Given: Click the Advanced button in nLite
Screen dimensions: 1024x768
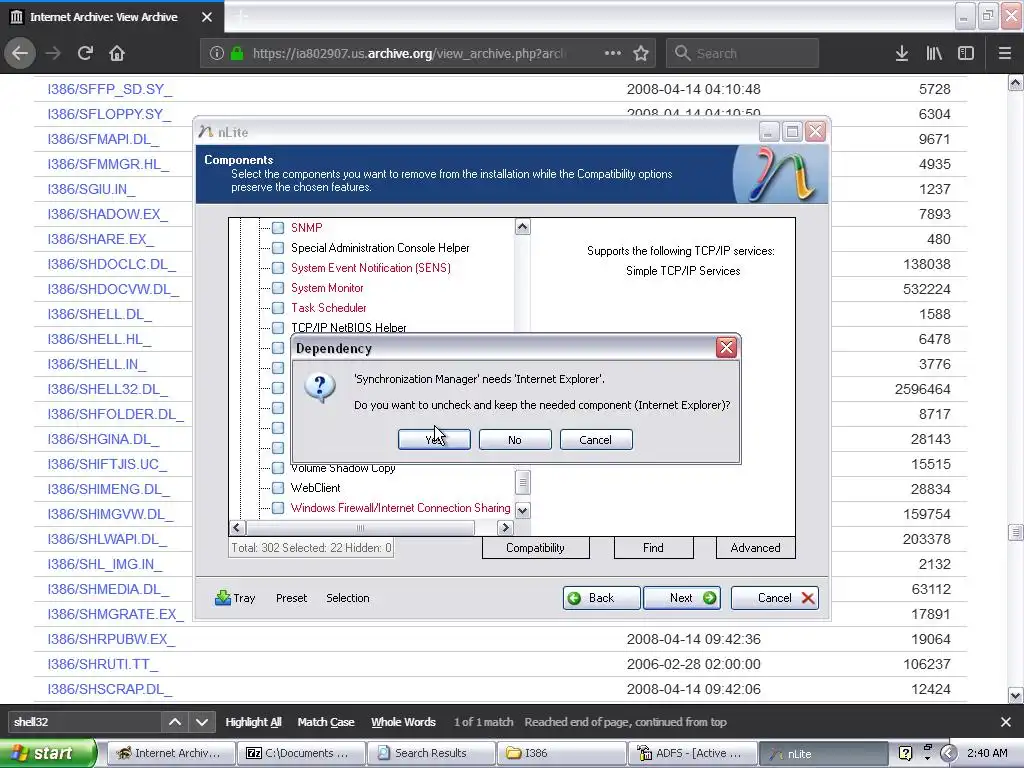Looking at the screenshot, I should tap(756, 548).
